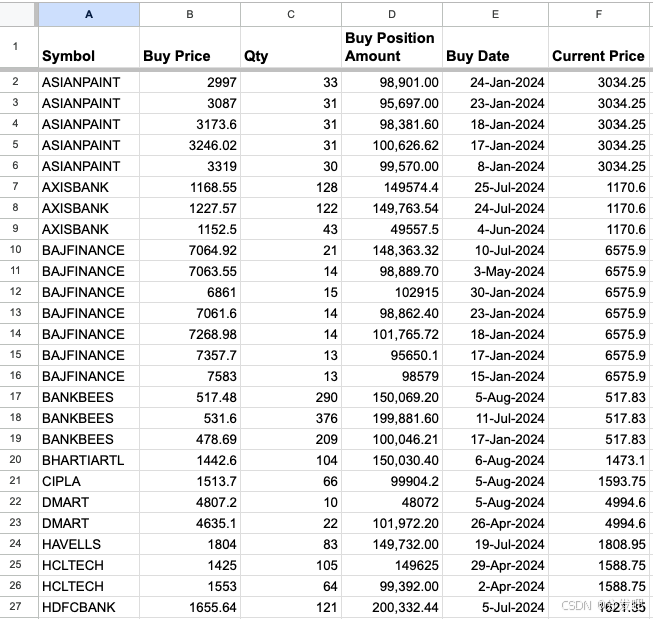The image size is (653, 619).
Task: Click amount 102915 cell
Action: click(392, 292)
